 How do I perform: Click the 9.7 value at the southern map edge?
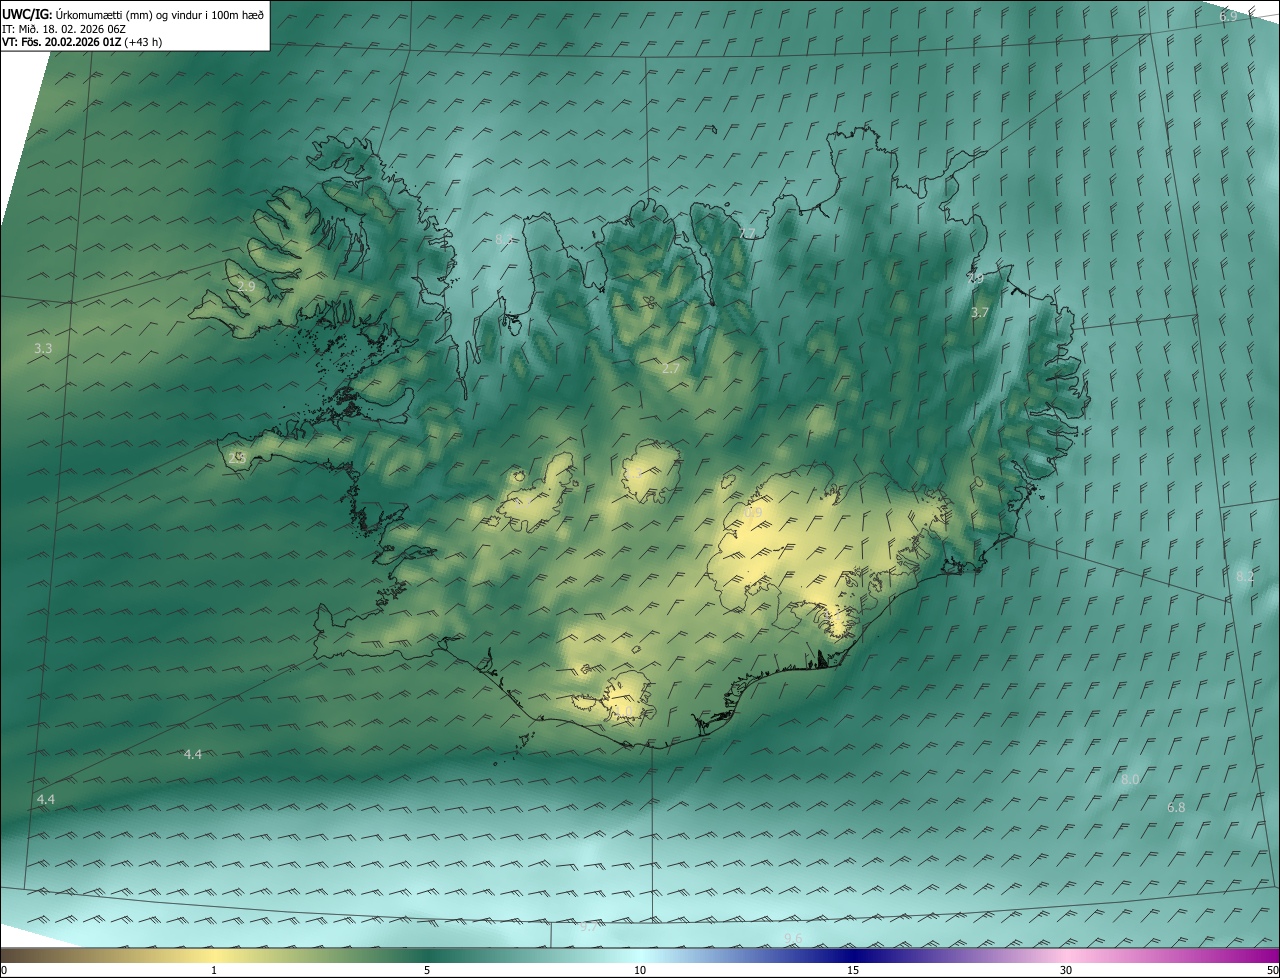click(x=589, y=927)
